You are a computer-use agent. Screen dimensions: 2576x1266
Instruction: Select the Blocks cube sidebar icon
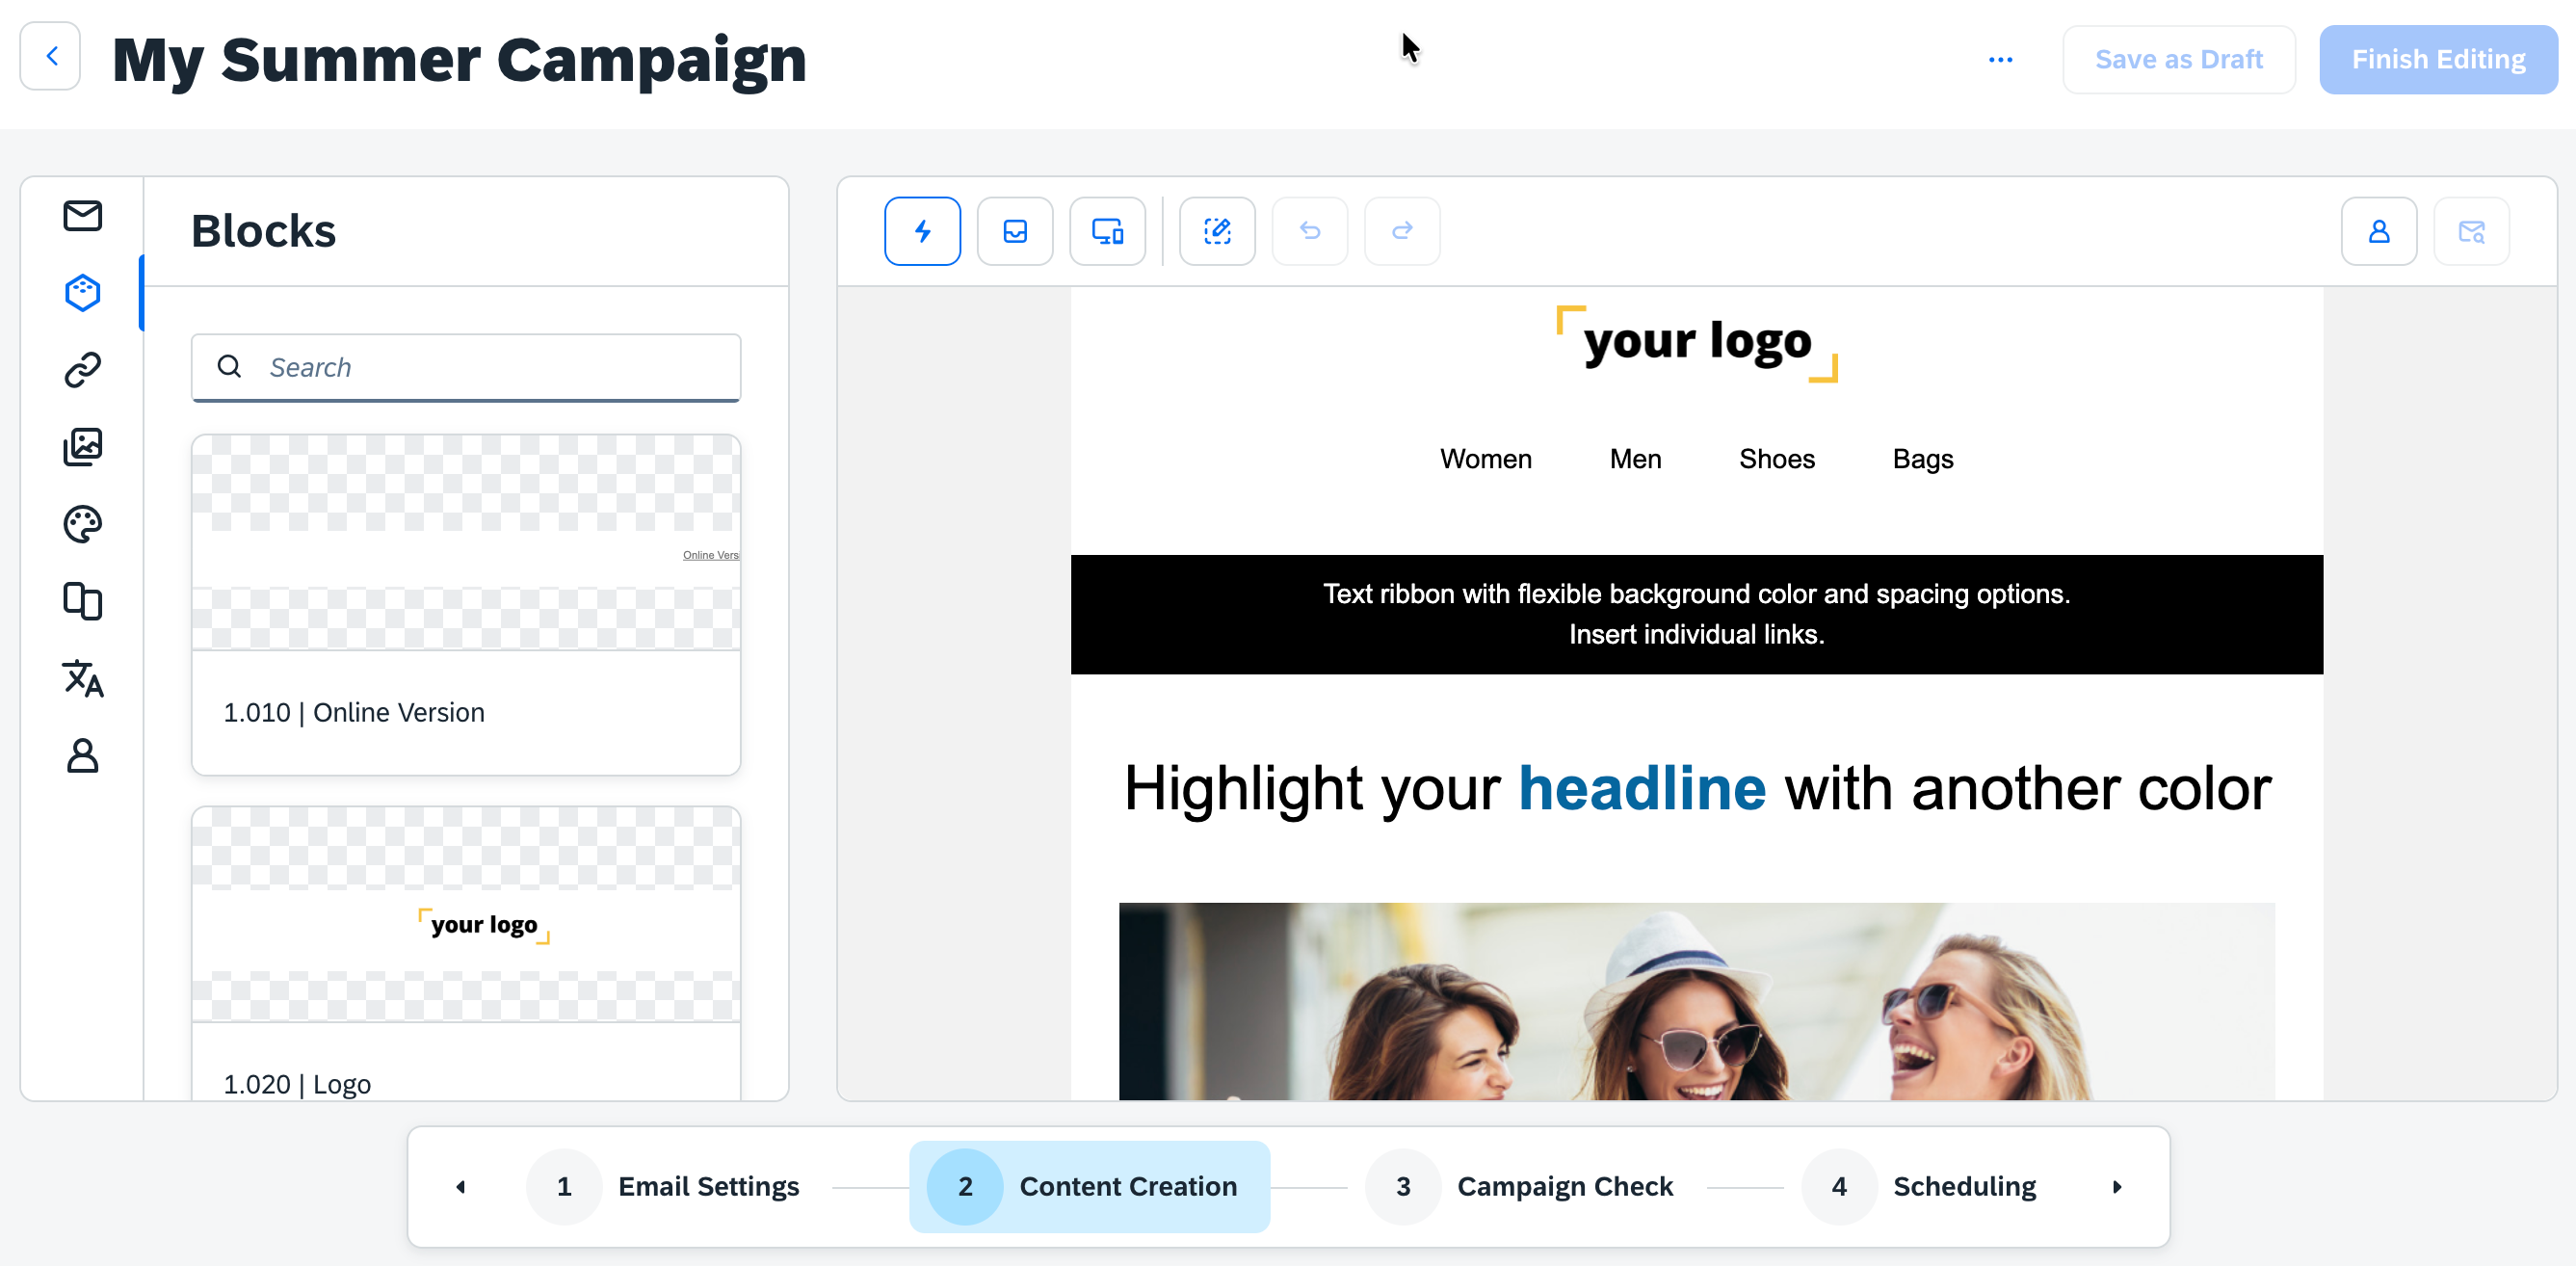pos(82,293)
